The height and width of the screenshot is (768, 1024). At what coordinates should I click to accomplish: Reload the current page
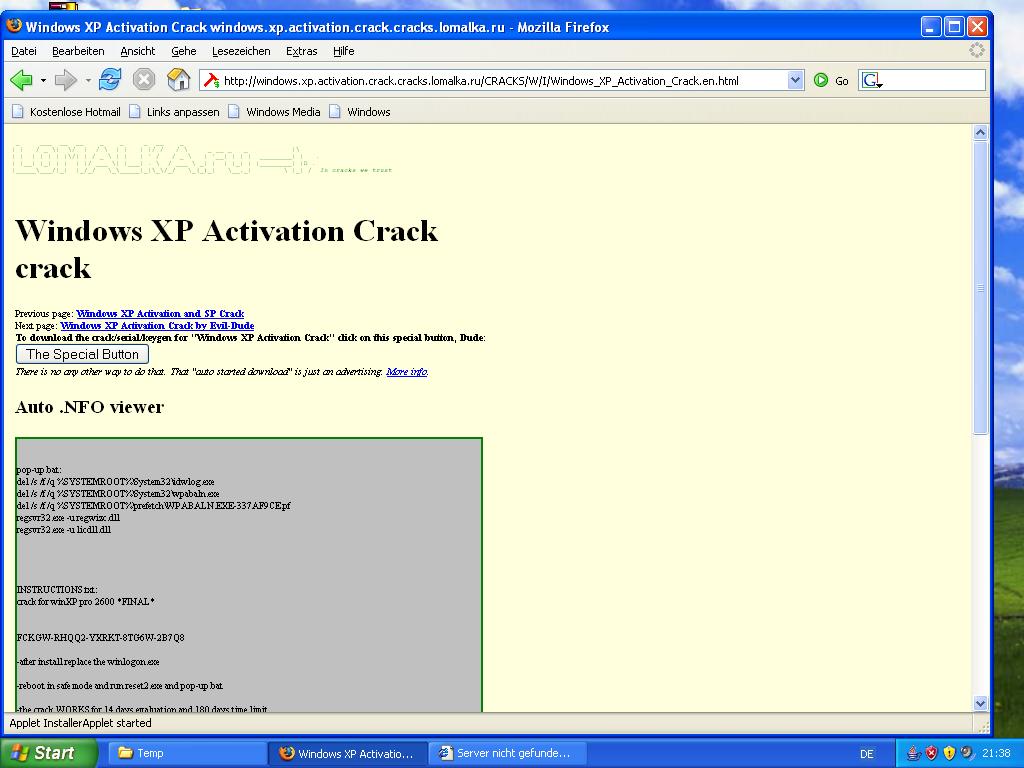coord(110,80)
